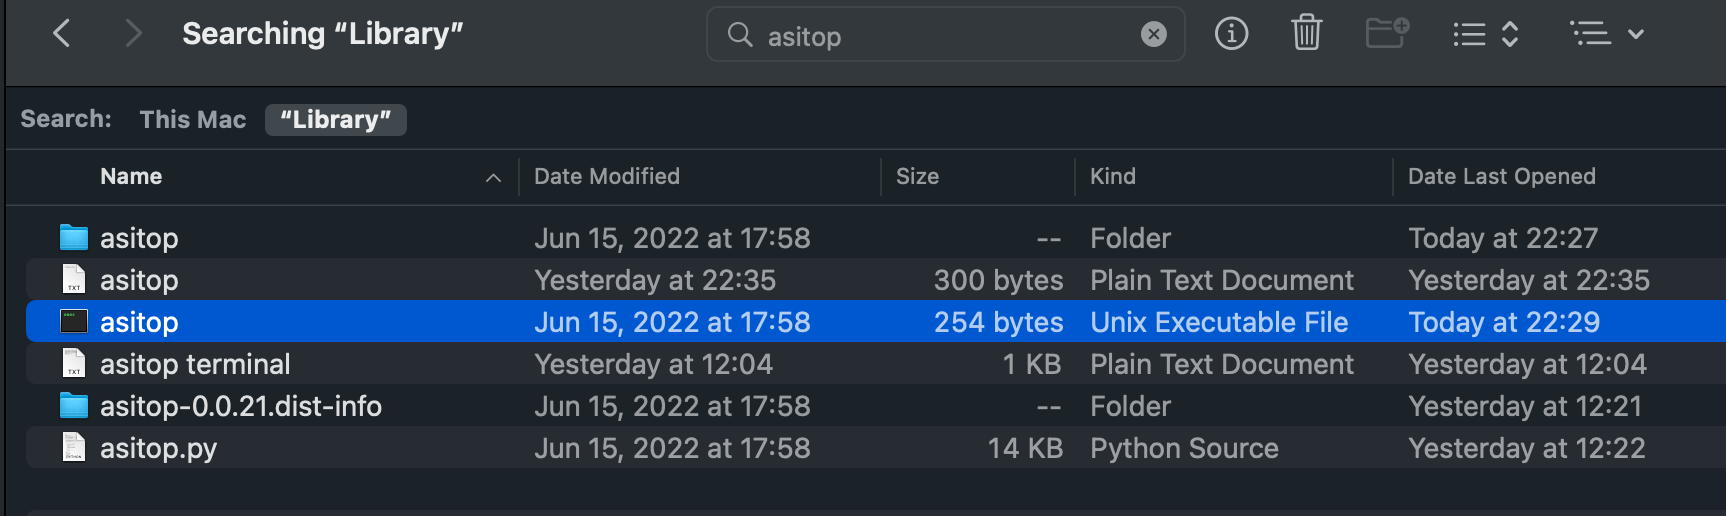Select the asitop folder icon row
The image size is (1726, 516).
[x=875, y=238]
